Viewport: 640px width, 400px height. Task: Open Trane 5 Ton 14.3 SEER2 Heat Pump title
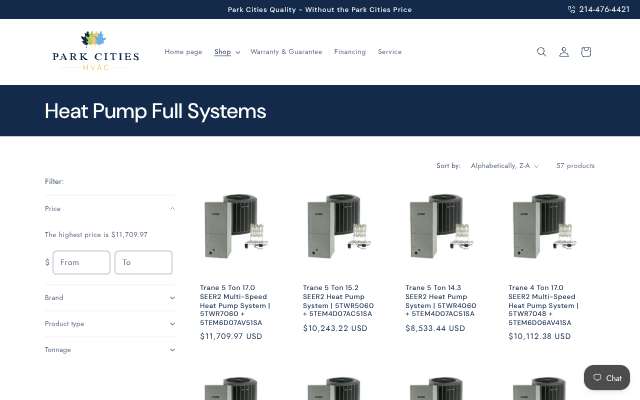(x=441, y=301)
